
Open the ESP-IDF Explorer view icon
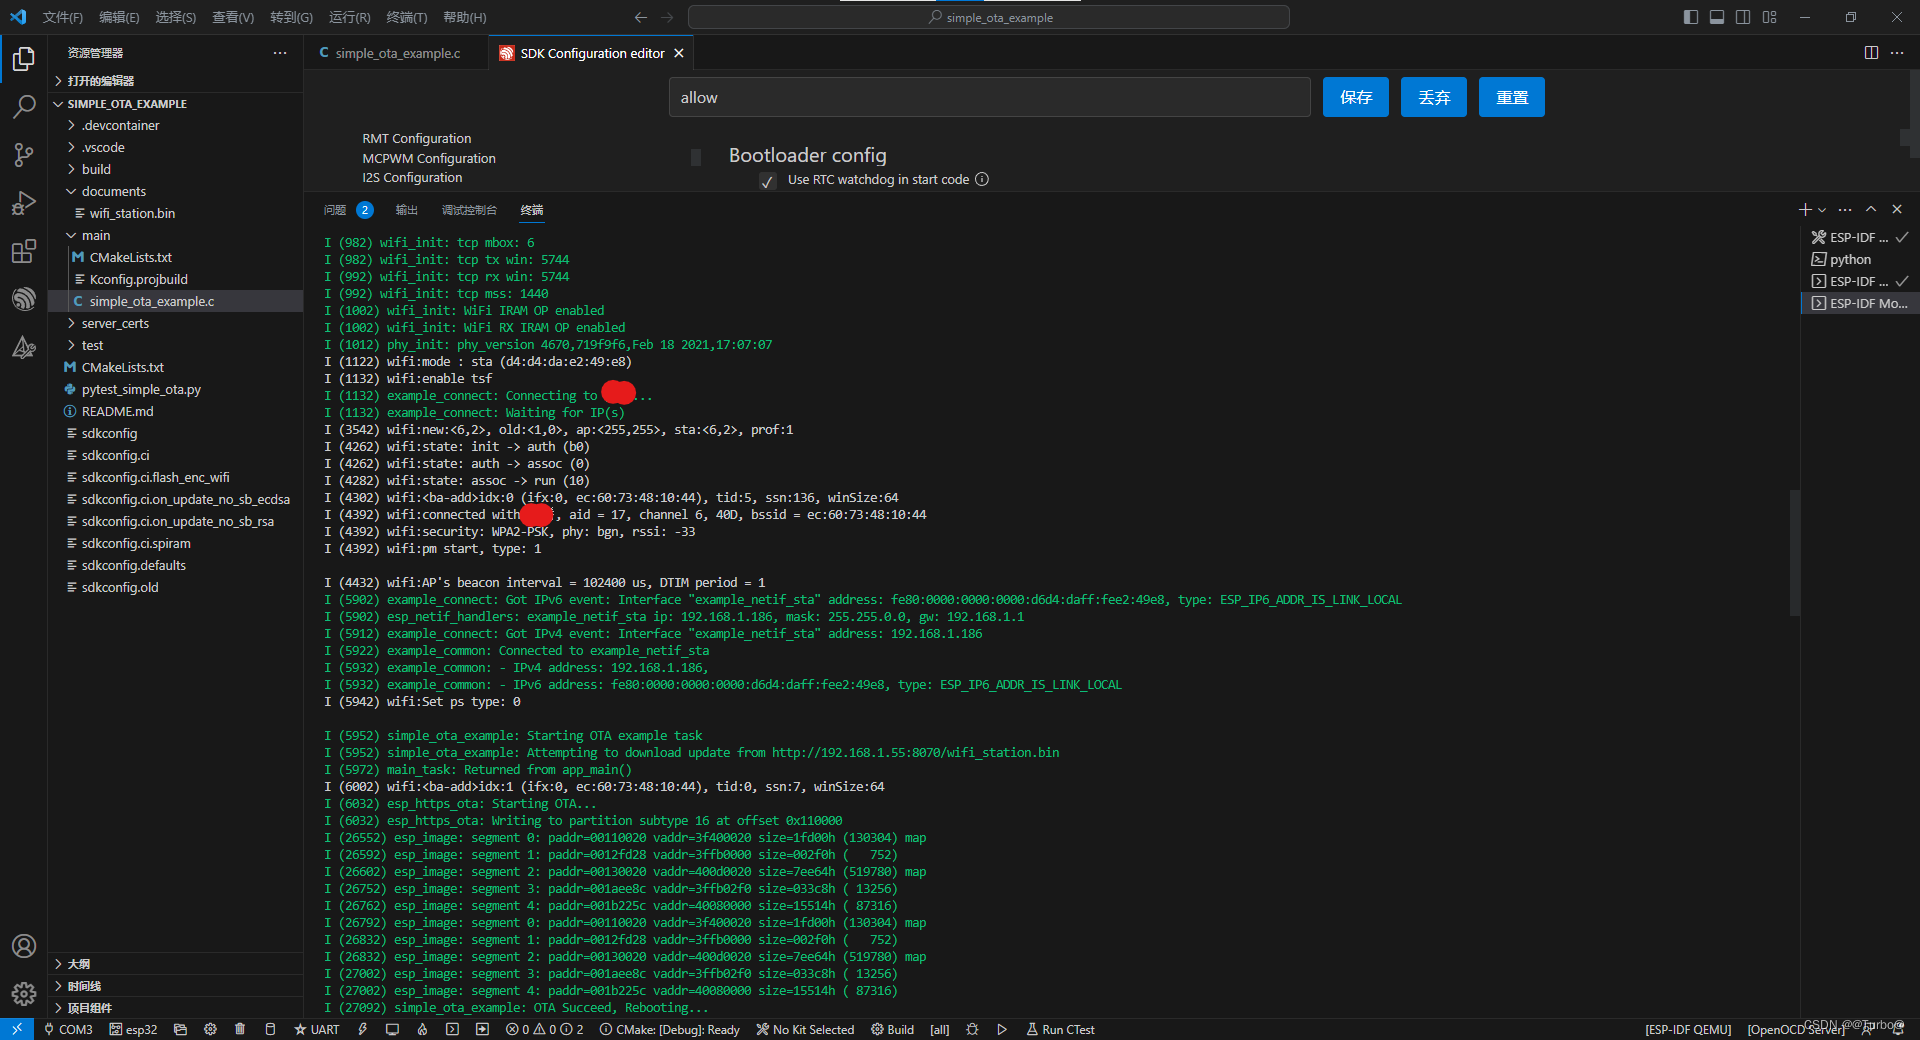pyautogui.click(x=24, y=299)
